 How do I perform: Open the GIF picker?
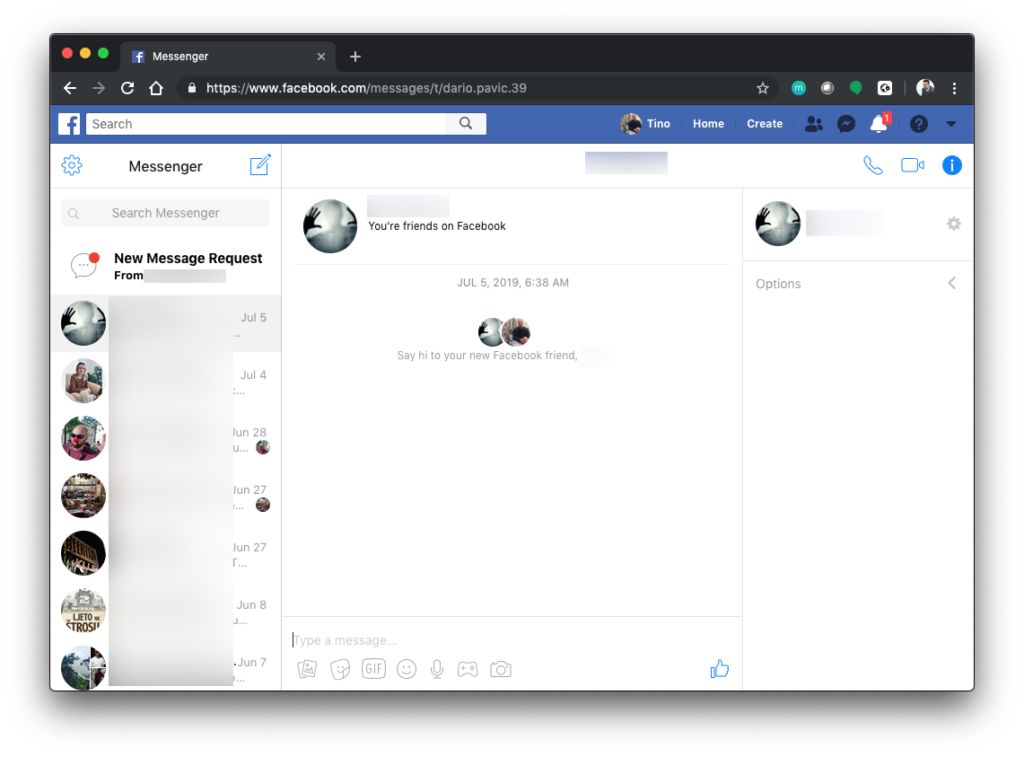373,669
